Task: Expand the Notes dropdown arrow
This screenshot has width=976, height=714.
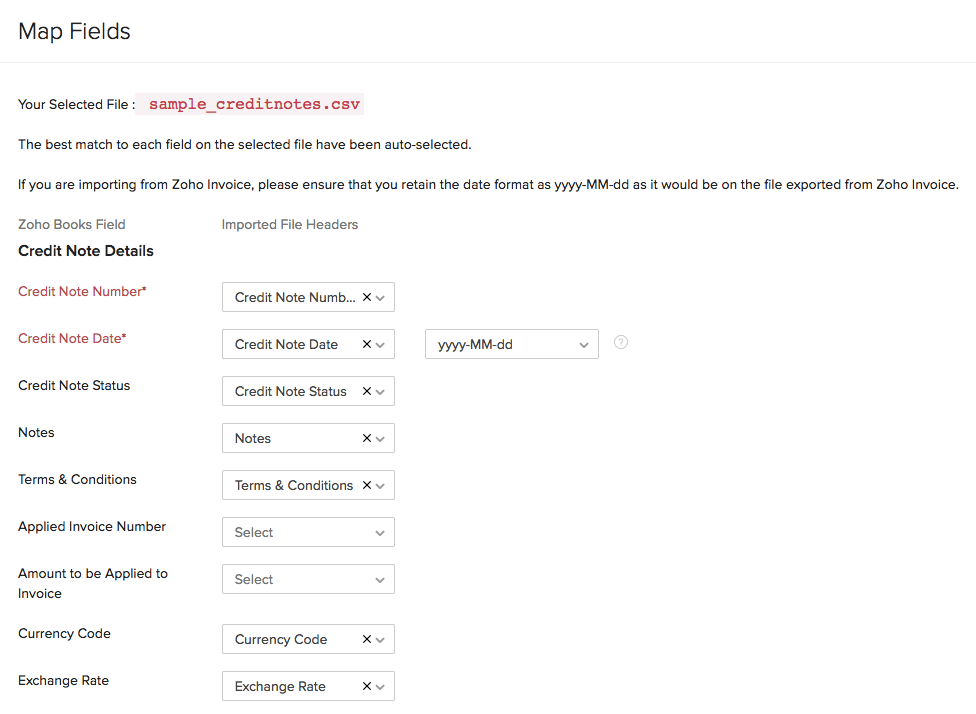Action: pos(380,439)
